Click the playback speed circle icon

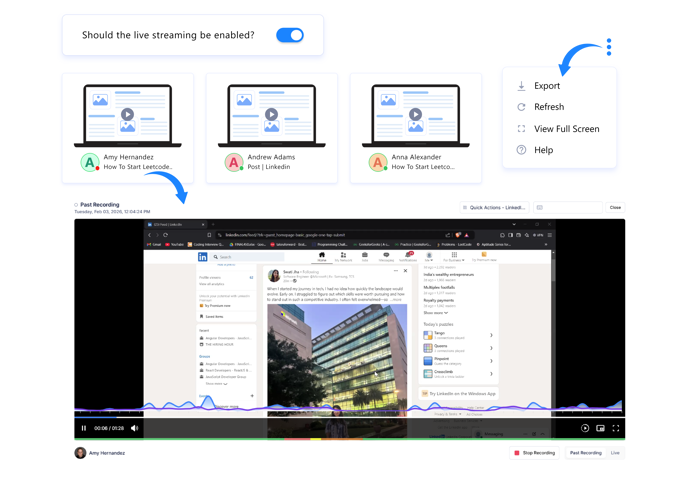(x=585, y=428)
